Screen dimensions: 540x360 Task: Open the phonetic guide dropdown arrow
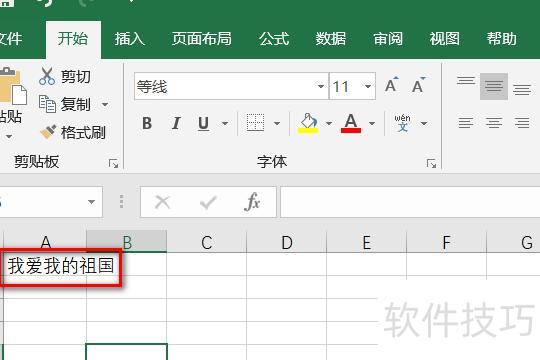[424, 123]
